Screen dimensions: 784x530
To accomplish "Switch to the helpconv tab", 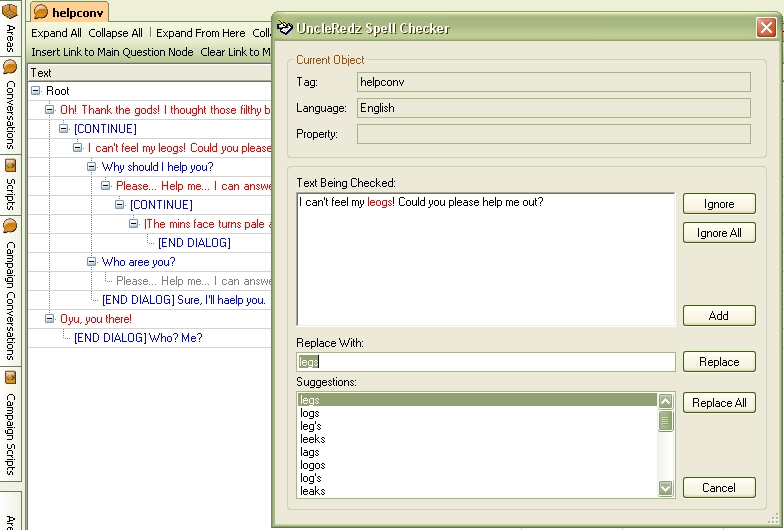I will coord(68,12).
